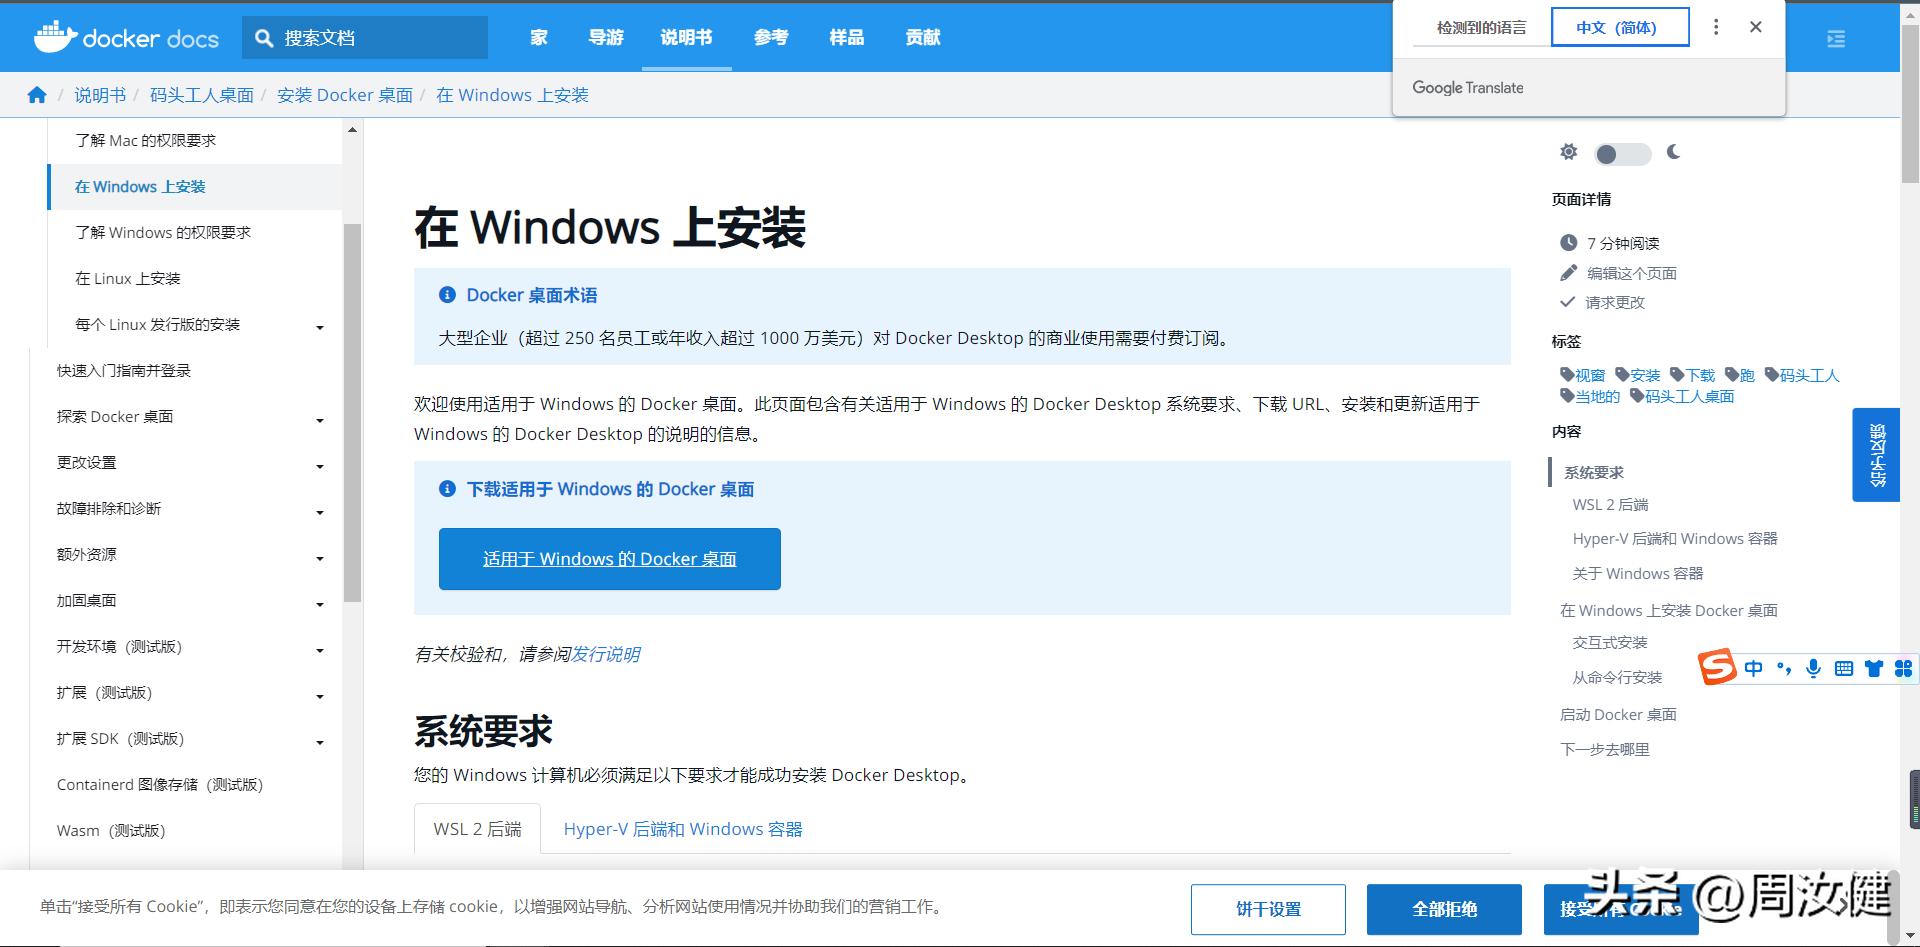The image size is (1920, 947).
Task: Open the Sogou toolbox grid icon
Action: [1902, 668]
